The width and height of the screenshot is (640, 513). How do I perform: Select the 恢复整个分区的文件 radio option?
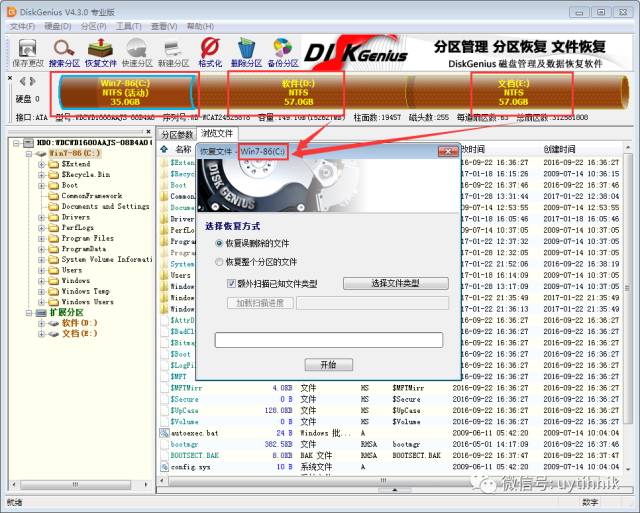coord(219,262)
